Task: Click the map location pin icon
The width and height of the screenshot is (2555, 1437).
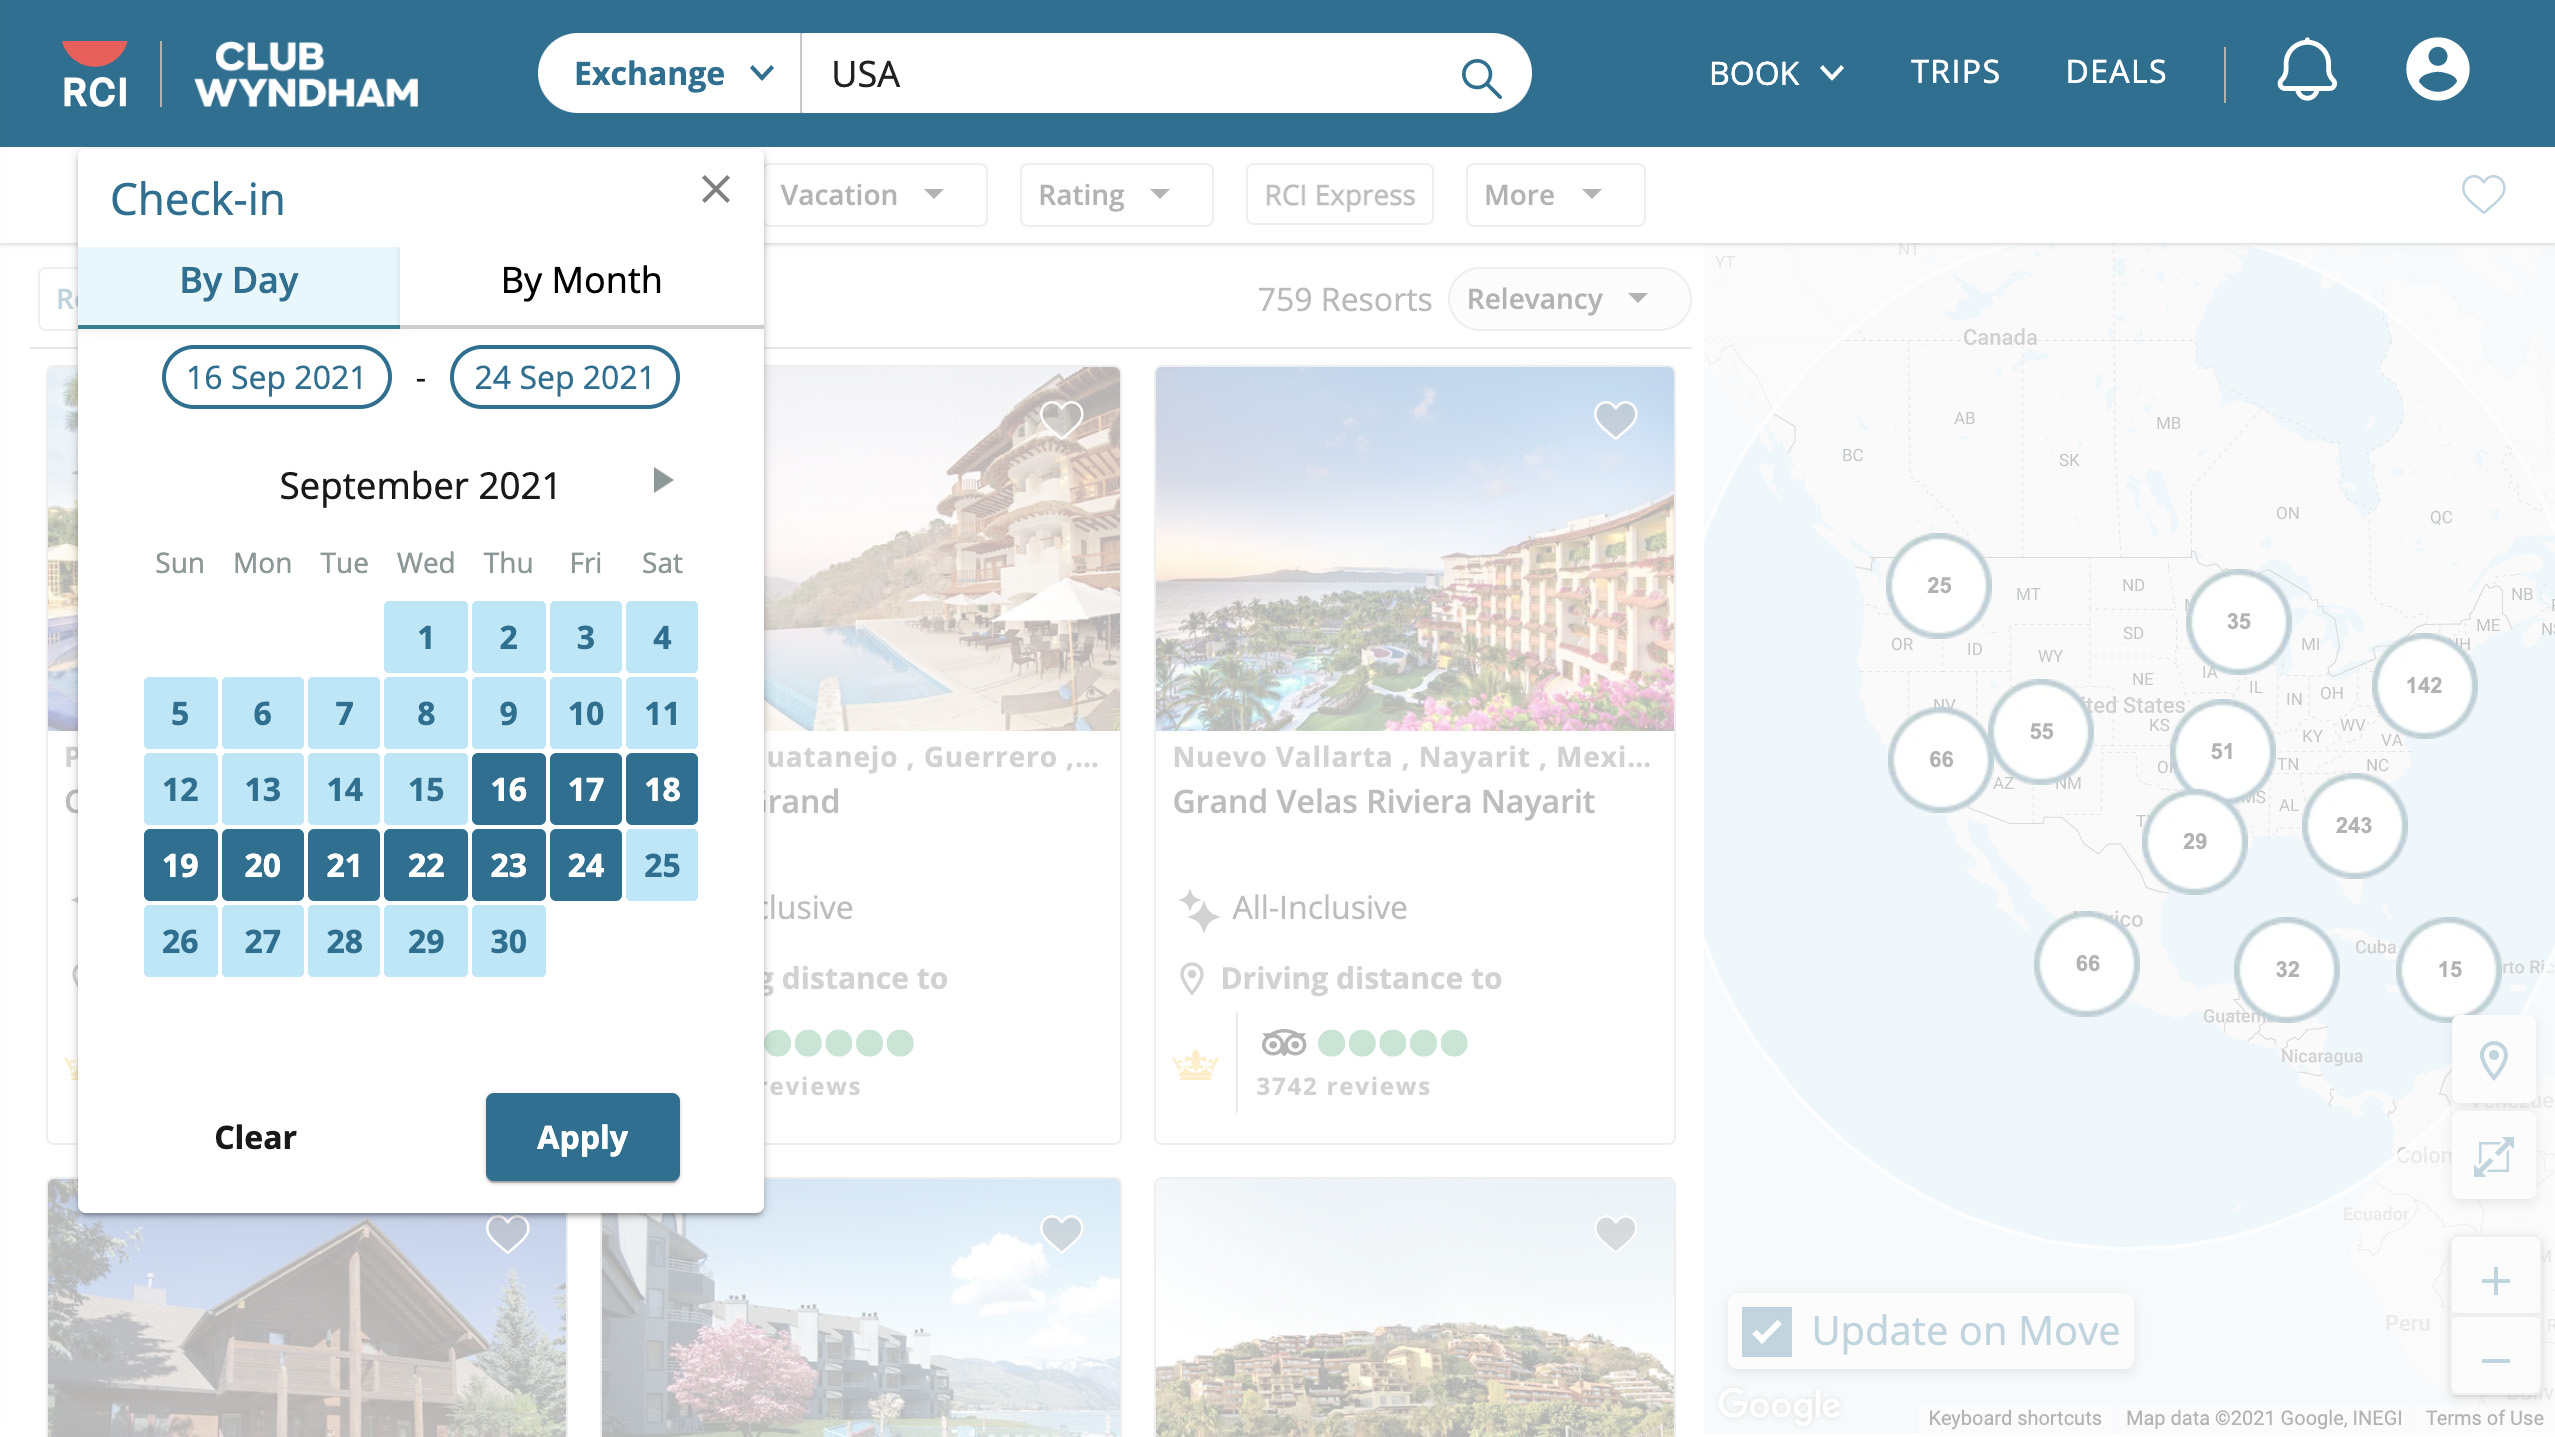Action: pos(2494,1060)
